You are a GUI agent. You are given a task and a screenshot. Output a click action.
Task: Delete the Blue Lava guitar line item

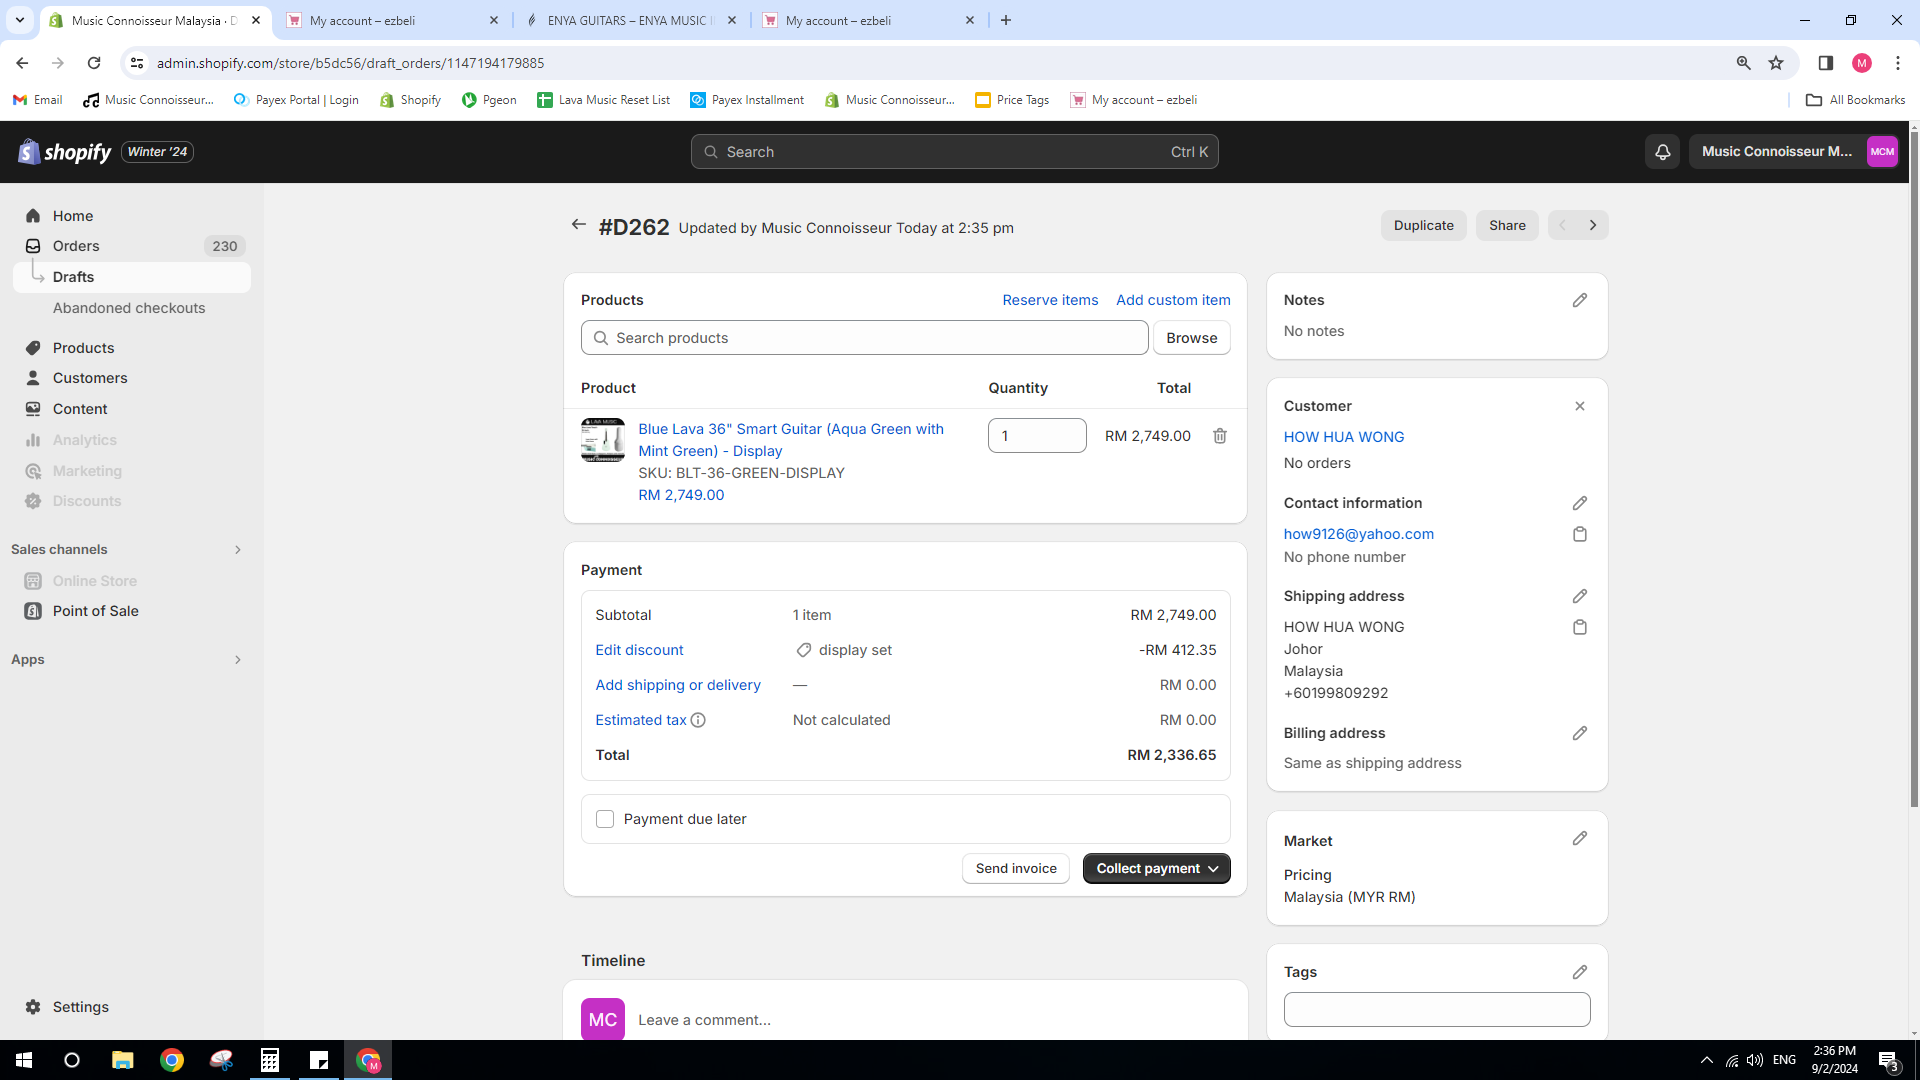click(1219, 436)
